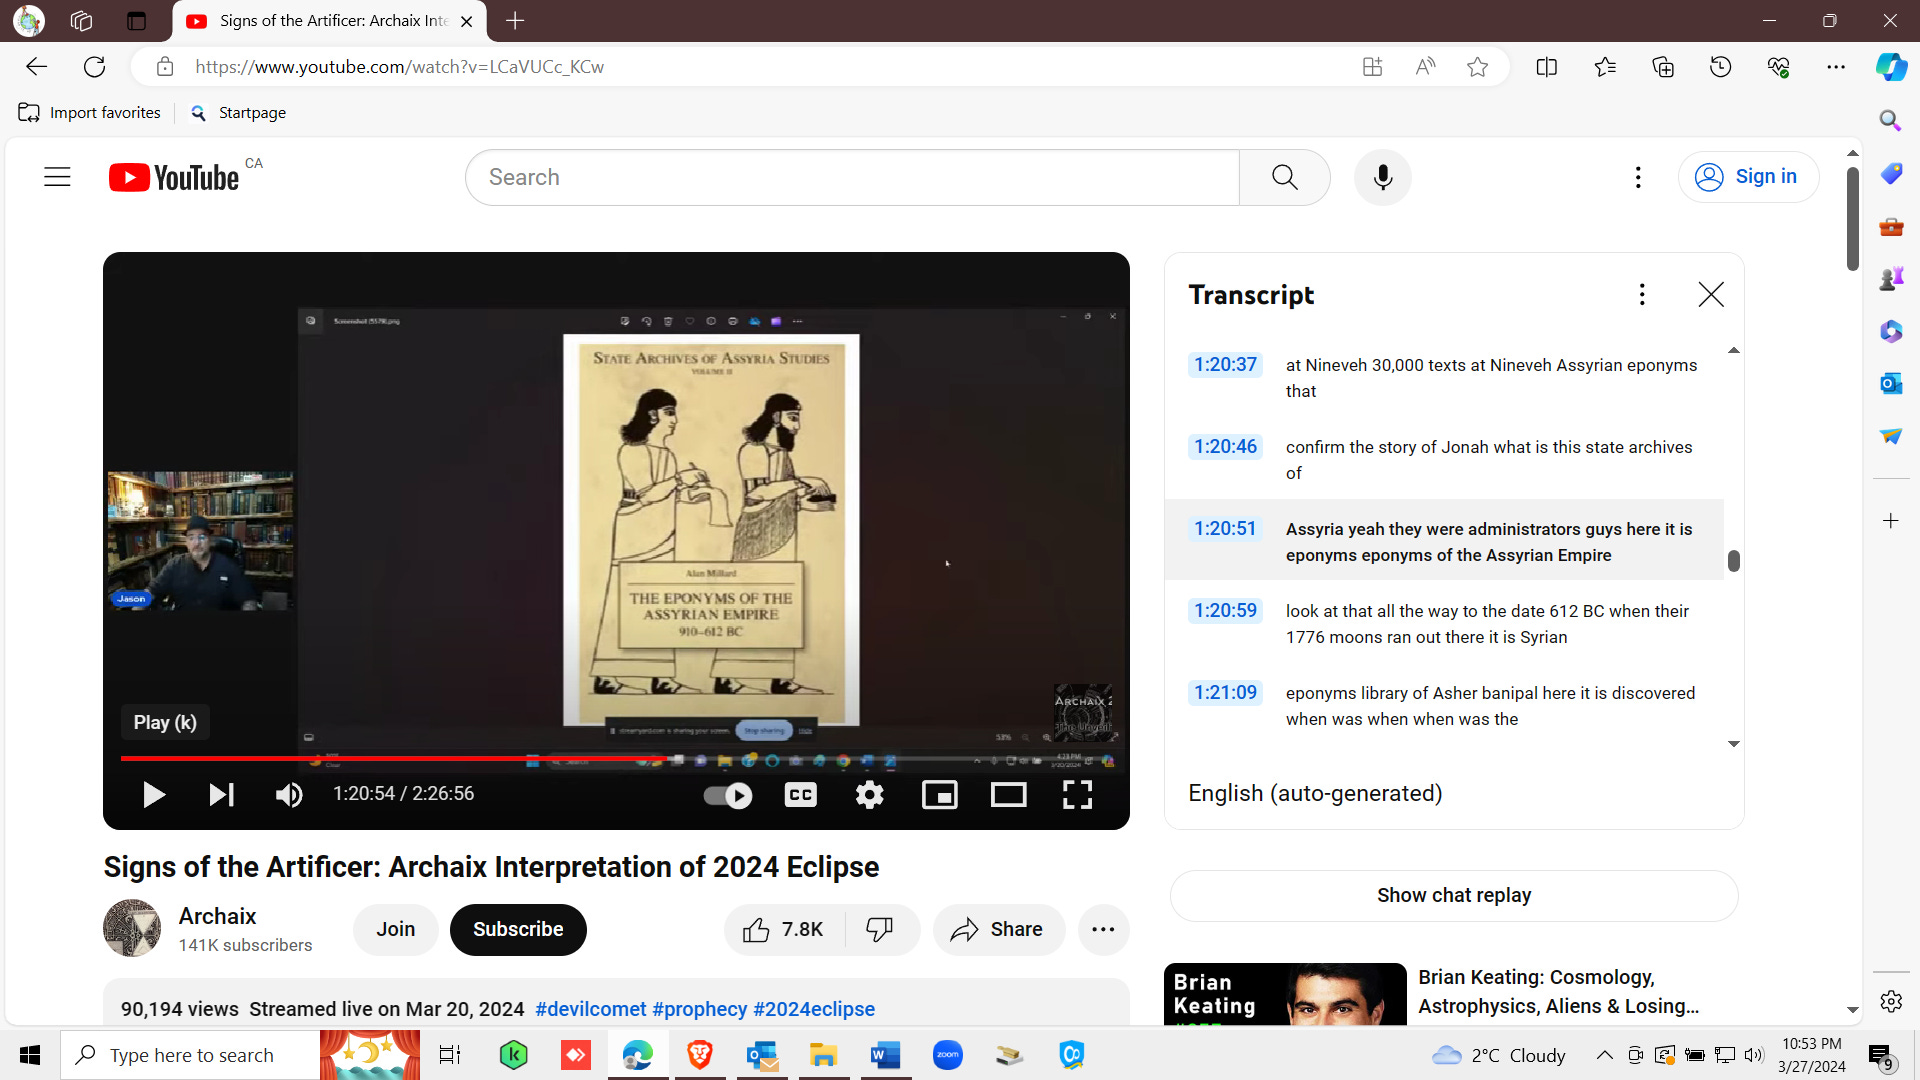Enable miniplayer mode
This screenshot has height=1080, width=1920.
pos(939,795)
